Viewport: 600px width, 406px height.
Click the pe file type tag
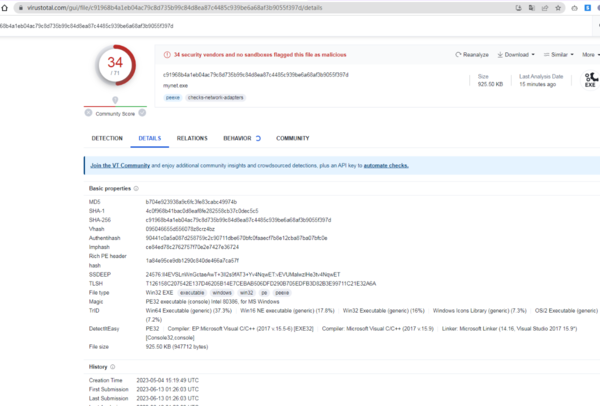264,293
